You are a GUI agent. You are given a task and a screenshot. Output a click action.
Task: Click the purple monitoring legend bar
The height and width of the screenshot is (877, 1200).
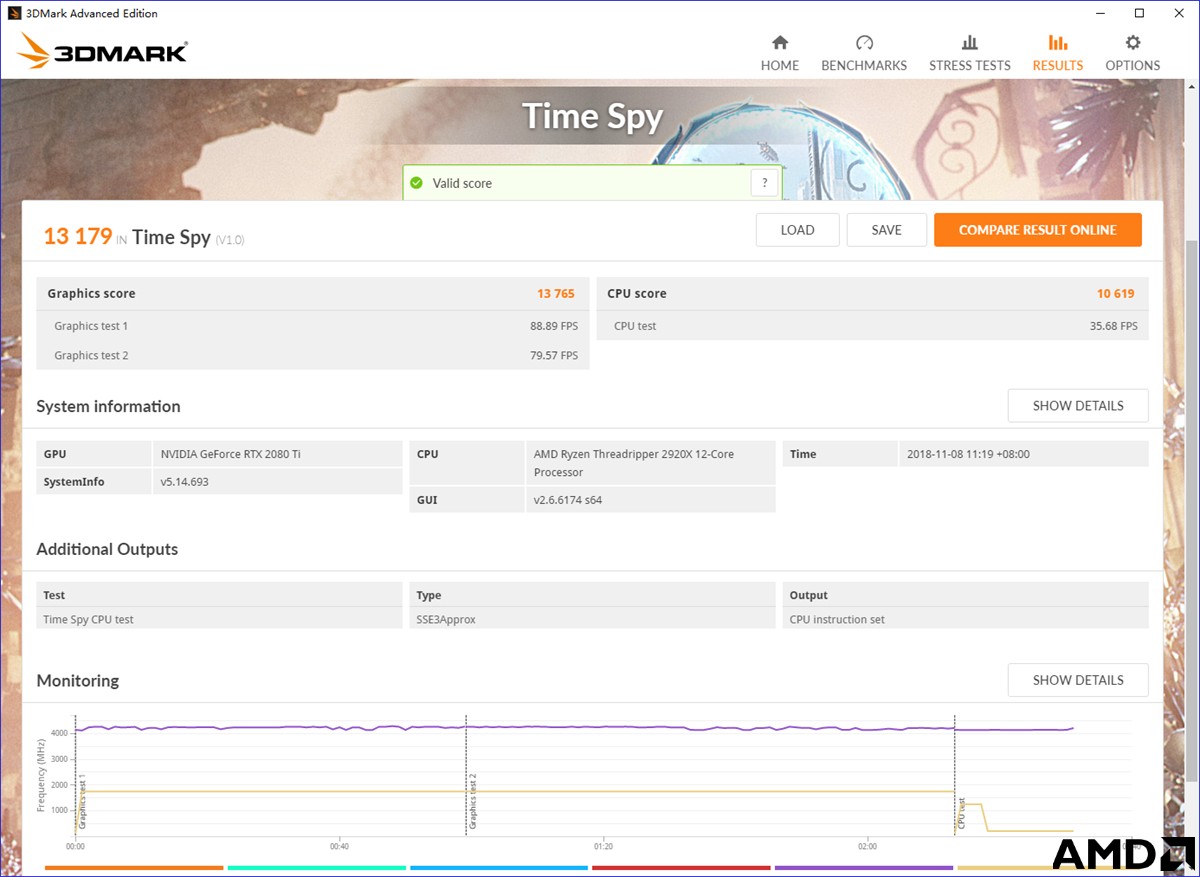tap(864, 868)
